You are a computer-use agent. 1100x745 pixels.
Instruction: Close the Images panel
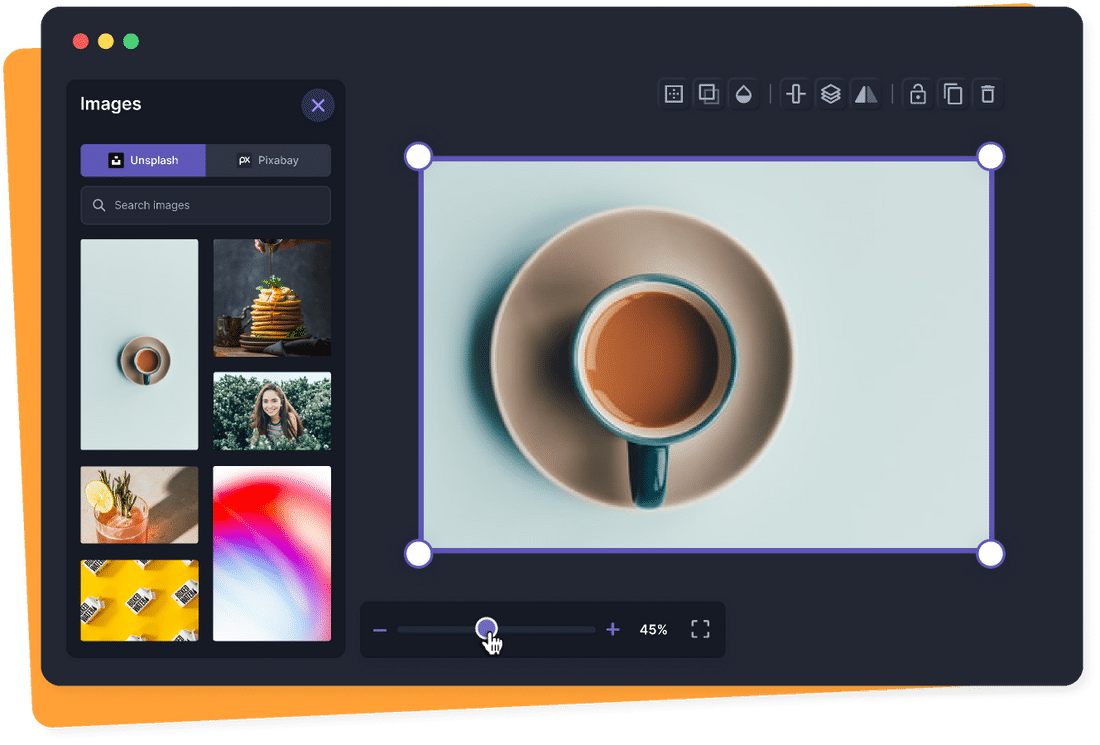tap(318, 105)
